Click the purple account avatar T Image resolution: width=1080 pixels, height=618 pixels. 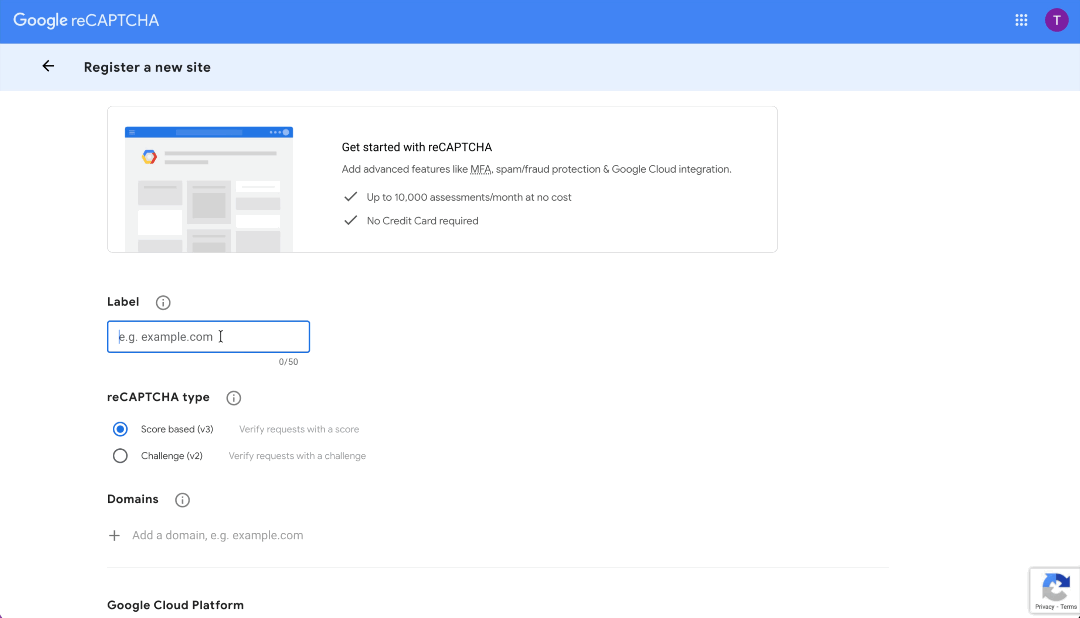pyautogui.click(x=1057, y=19)
